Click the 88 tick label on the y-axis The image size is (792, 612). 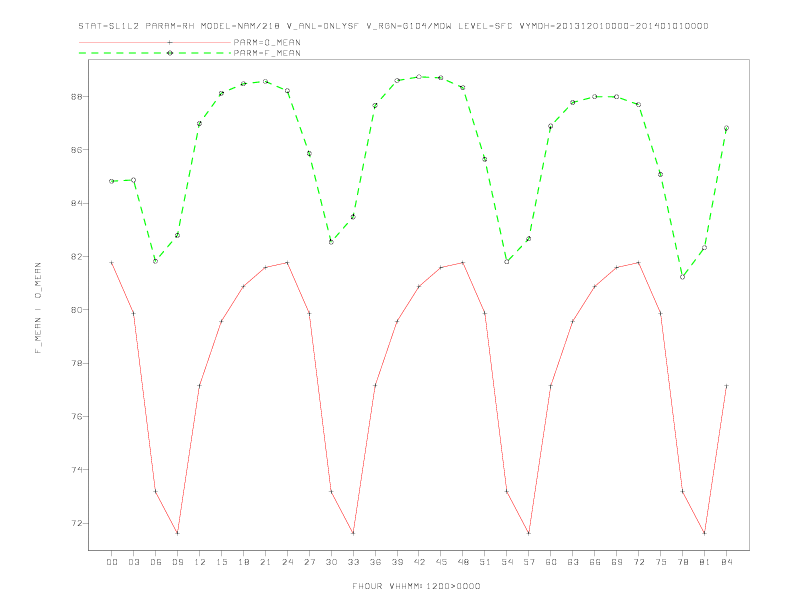click(76, 96)
